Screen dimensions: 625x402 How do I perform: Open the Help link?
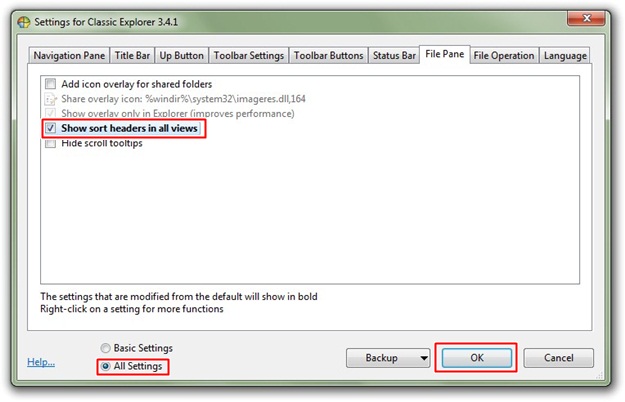click(x=41, y=362)
